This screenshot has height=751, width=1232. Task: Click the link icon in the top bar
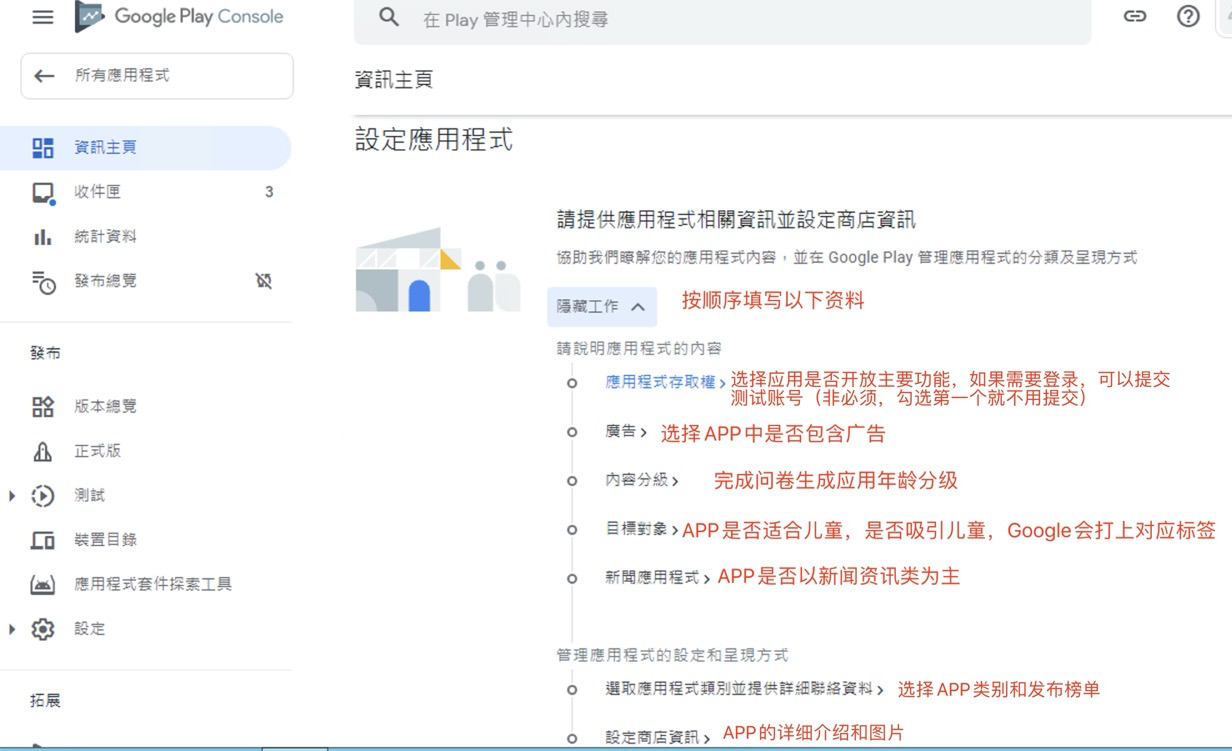[1134, 16]
